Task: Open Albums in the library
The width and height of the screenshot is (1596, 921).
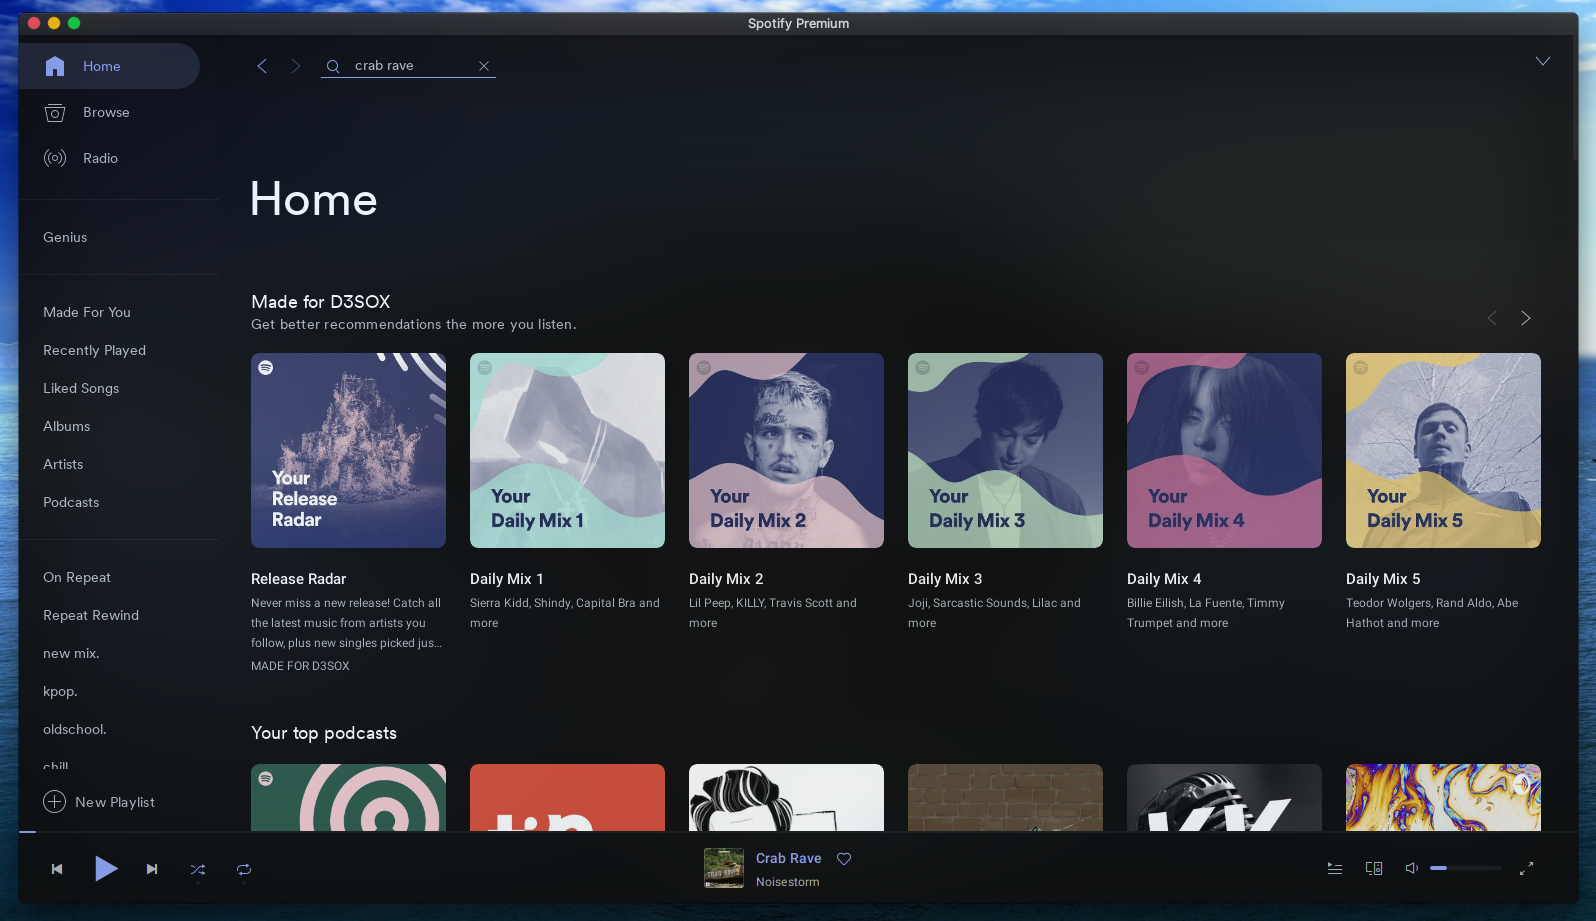Action: point(66,426)
